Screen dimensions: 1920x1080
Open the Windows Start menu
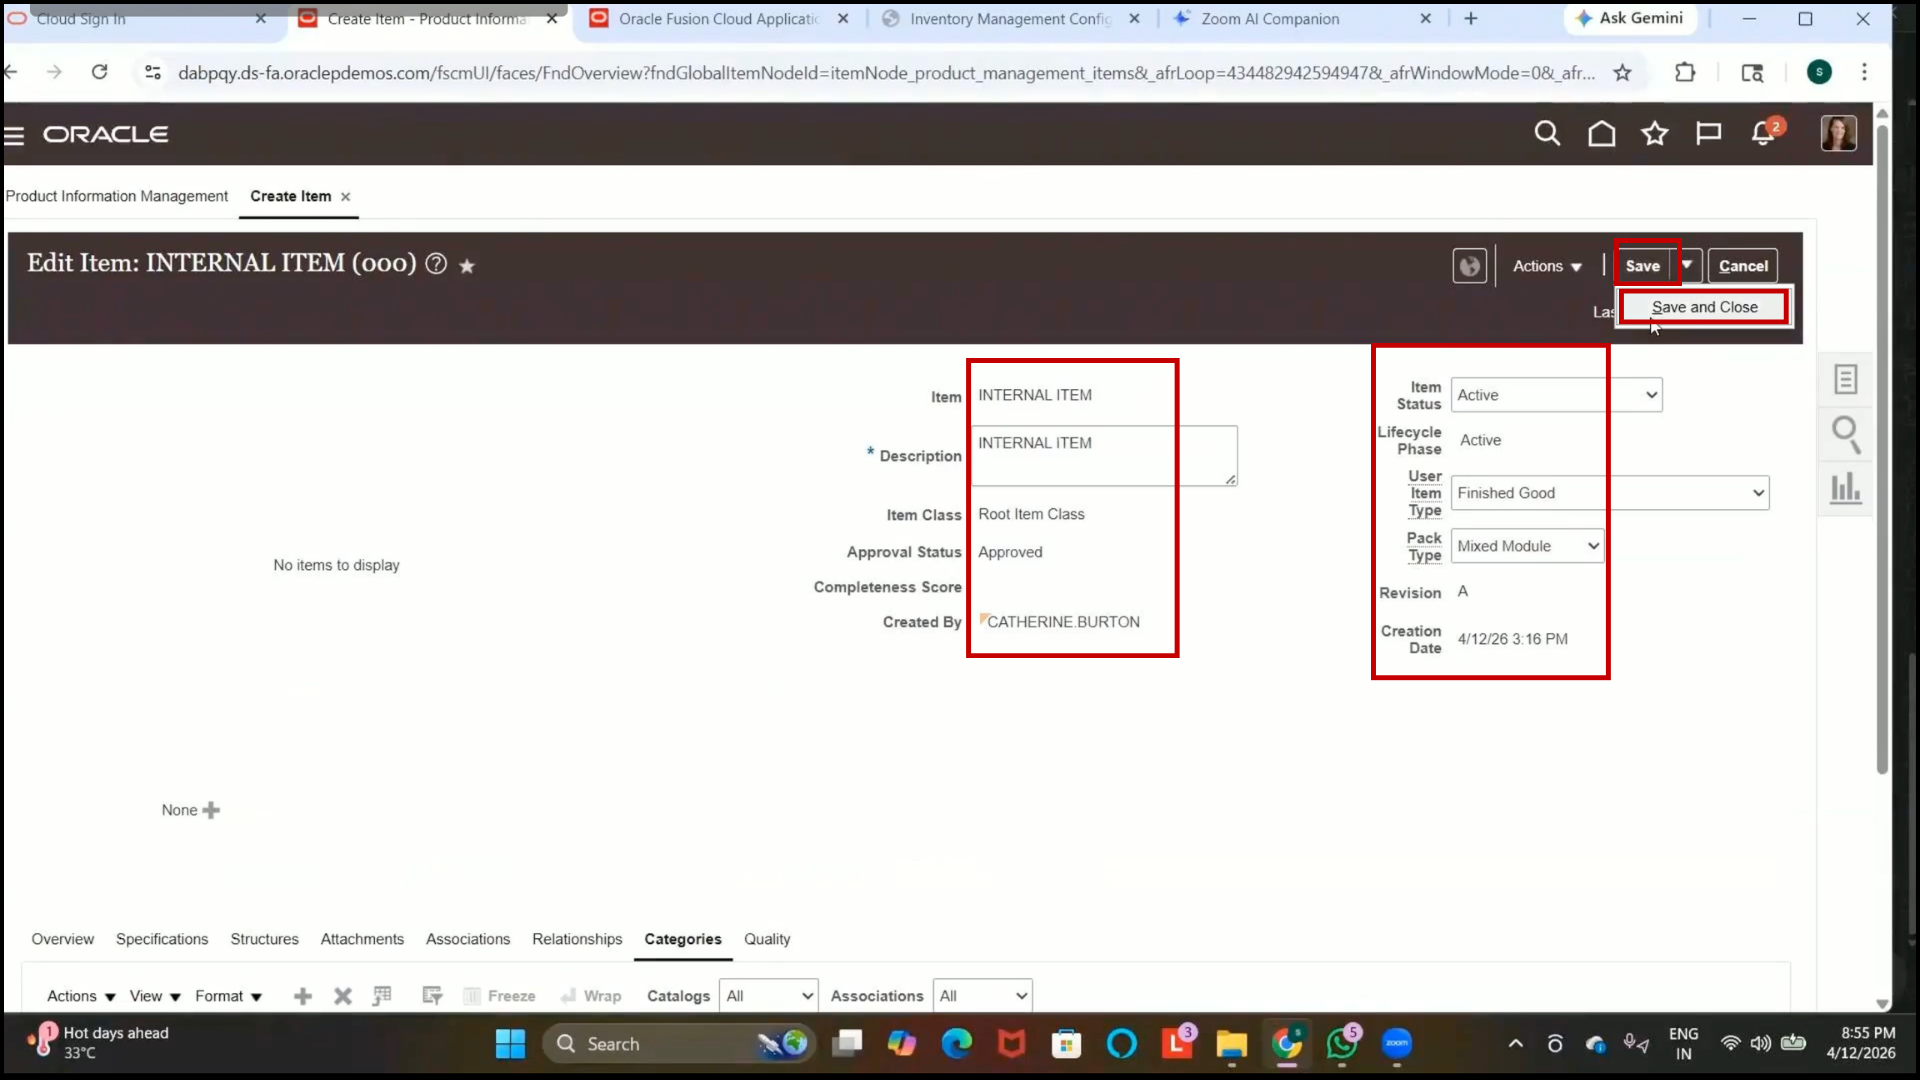(510, 1044)
